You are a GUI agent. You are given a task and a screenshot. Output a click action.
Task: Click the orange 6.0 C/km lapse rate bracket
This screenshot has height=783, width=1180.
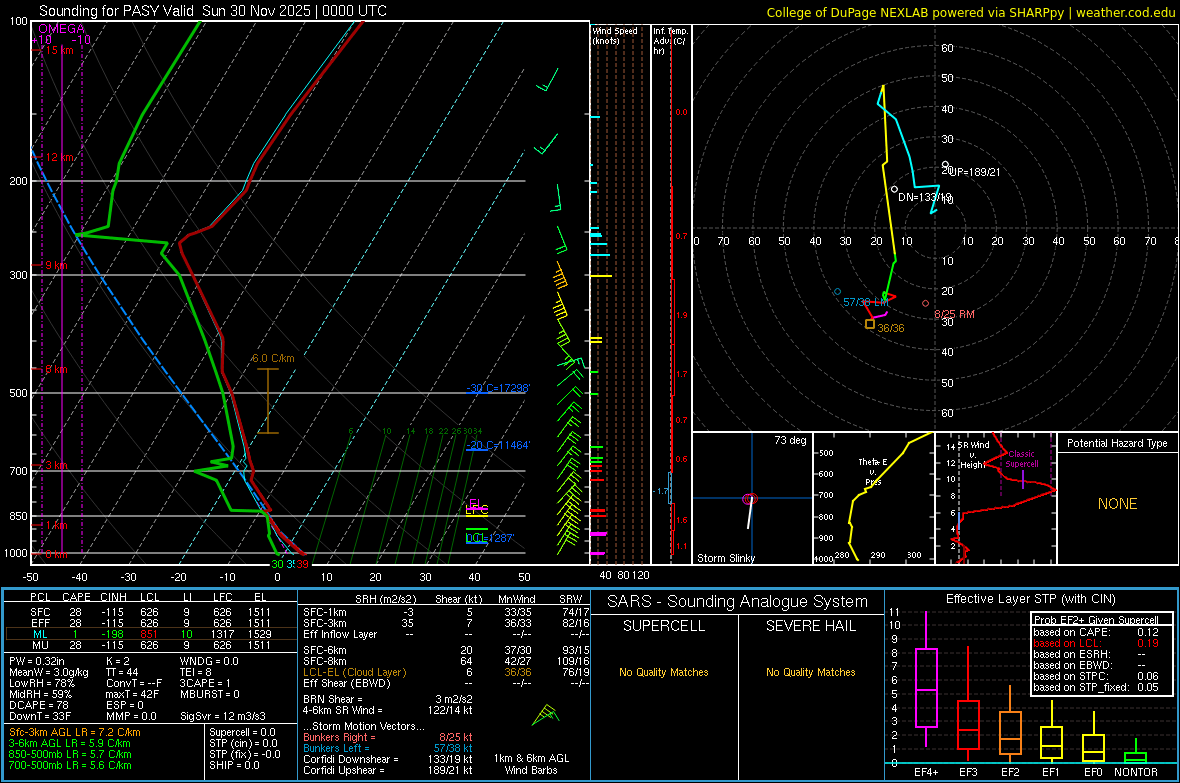tap(268, 401)
